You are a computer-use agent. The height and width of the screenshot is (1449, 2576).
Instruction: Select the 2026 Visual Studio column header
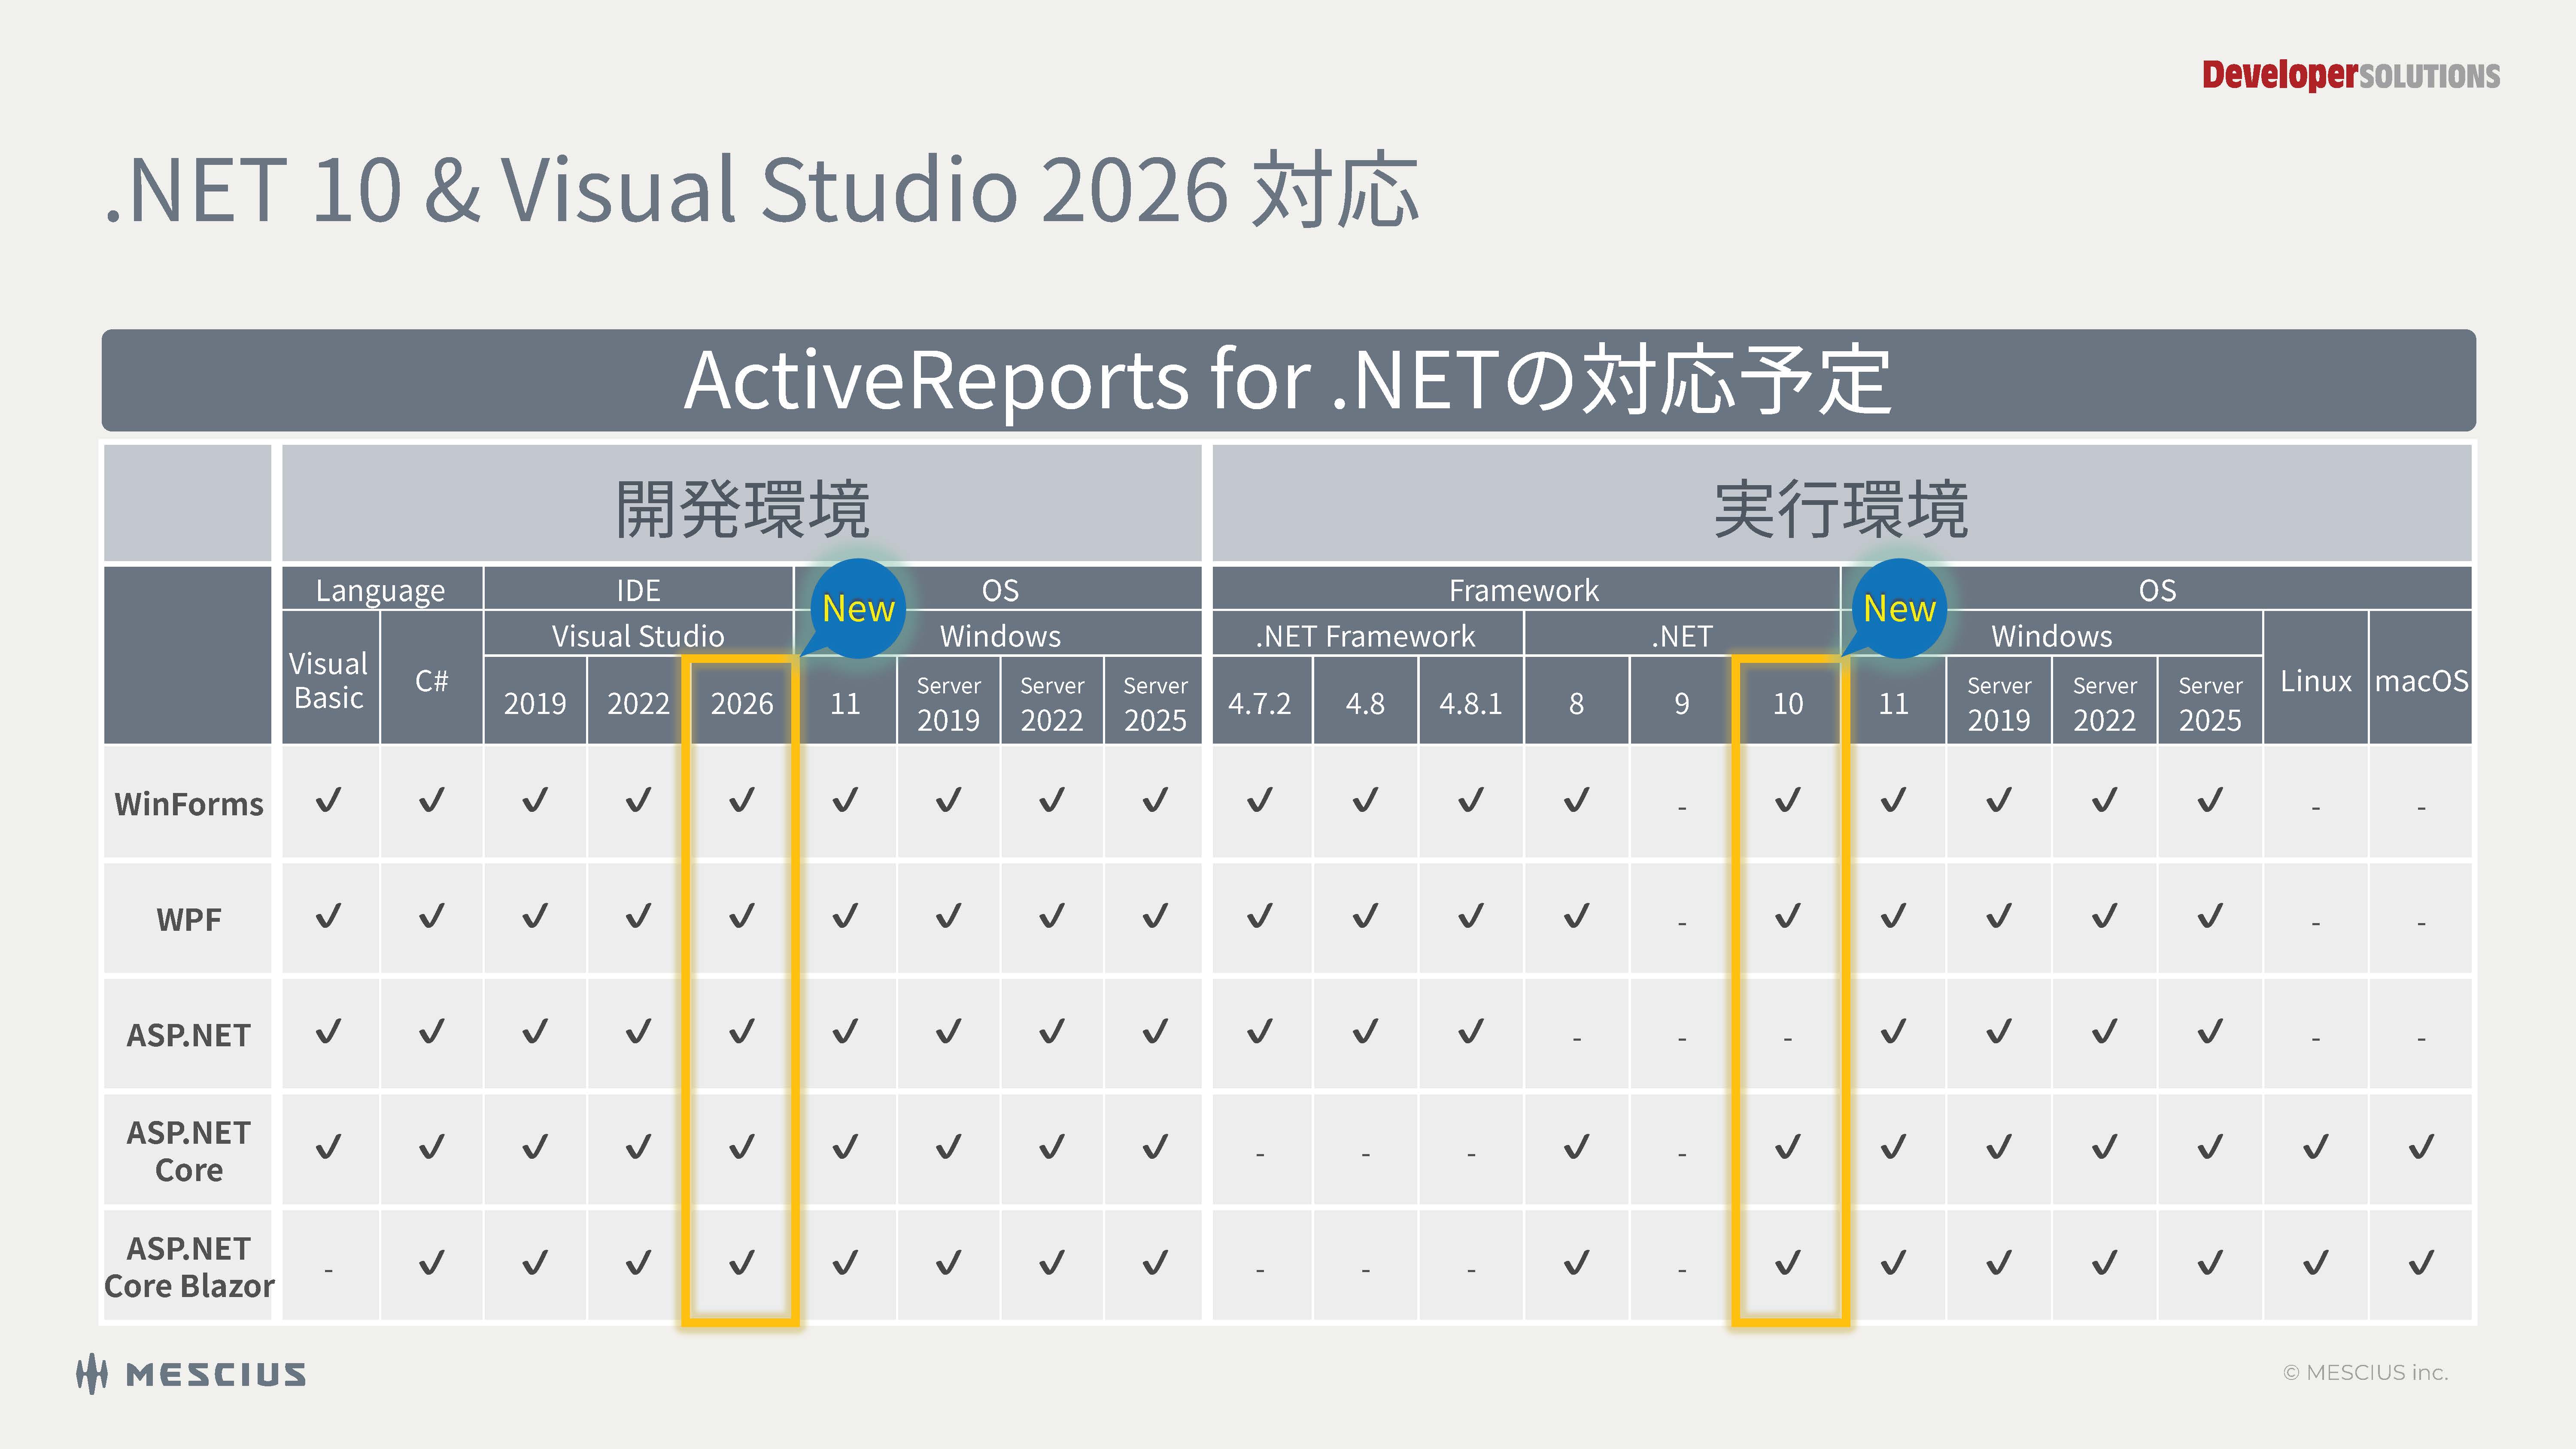(x=741, y=703)
